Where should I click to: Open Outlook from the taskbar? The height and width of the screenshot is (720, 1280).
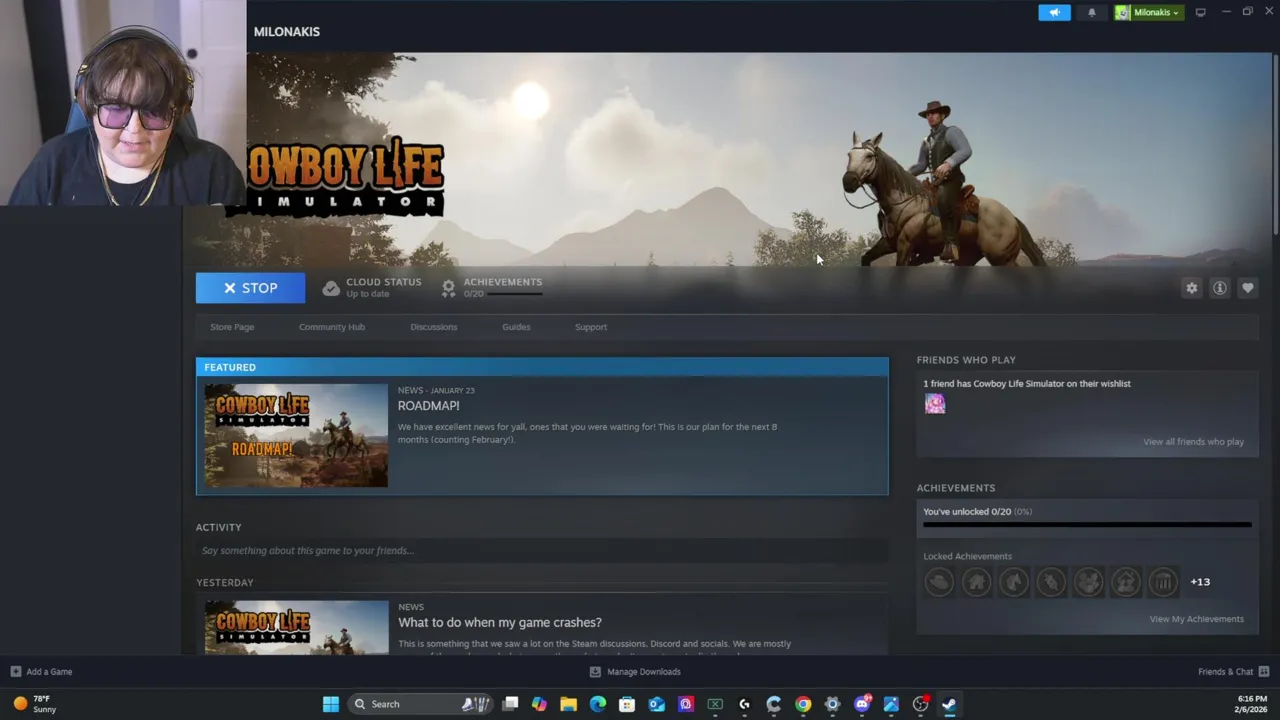[x=656, y=704]
